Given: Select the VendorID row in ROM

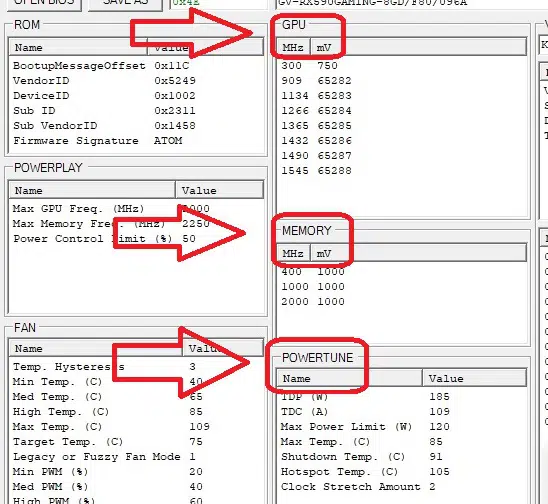Looking at the screenshot, I should pyautogui.click(x=136, y=81).
